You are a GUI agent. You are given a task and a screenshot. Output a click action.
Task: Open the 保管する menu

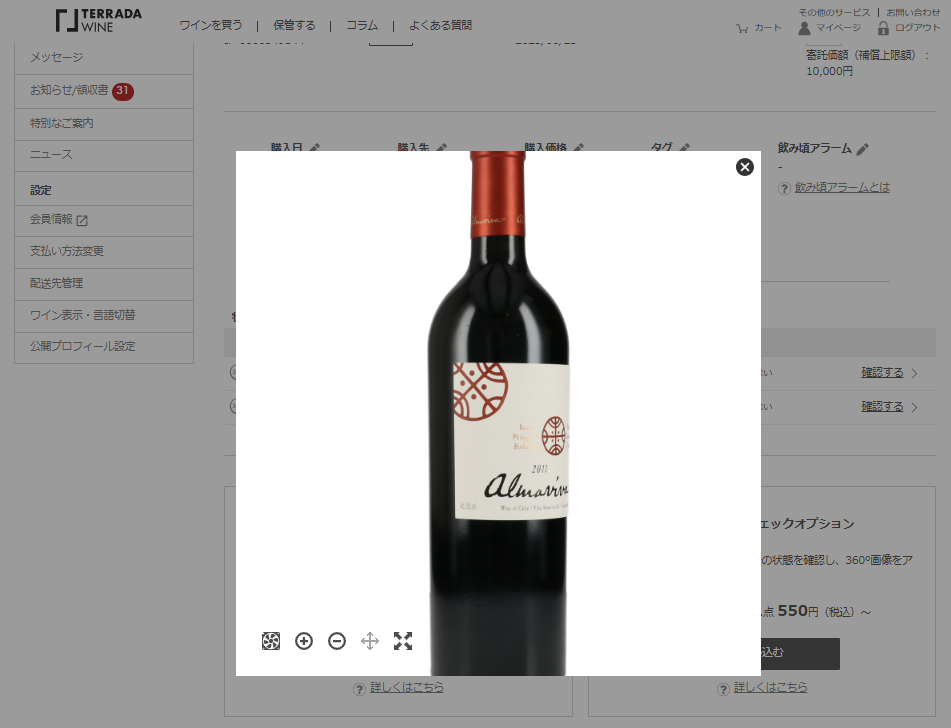[x=294, y=25]
